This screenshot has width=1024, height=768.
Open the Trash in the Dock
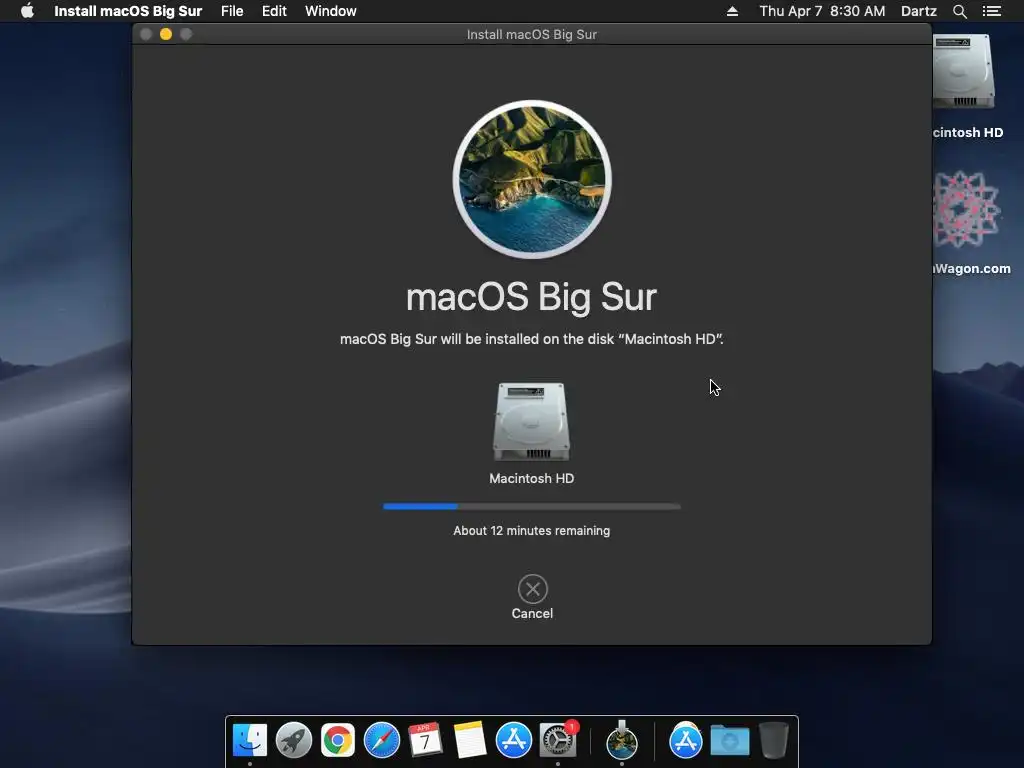[x=773, y=740]
